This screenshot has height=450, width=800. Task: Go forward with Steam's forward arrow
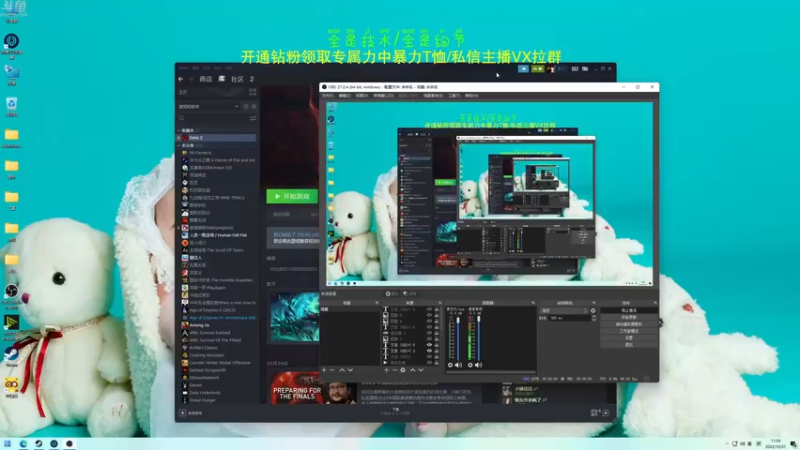(191, 79)
